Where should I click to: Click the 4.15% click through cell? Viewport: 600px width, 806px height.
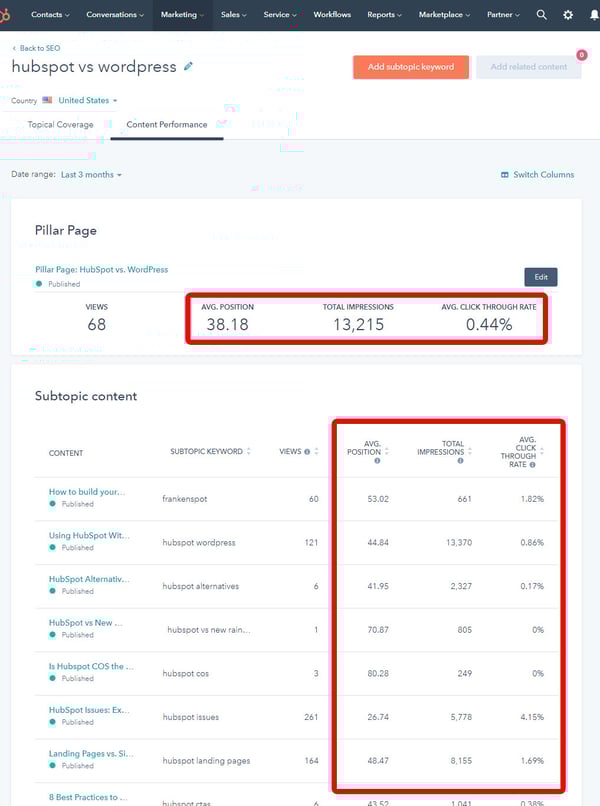click(532, 717)
